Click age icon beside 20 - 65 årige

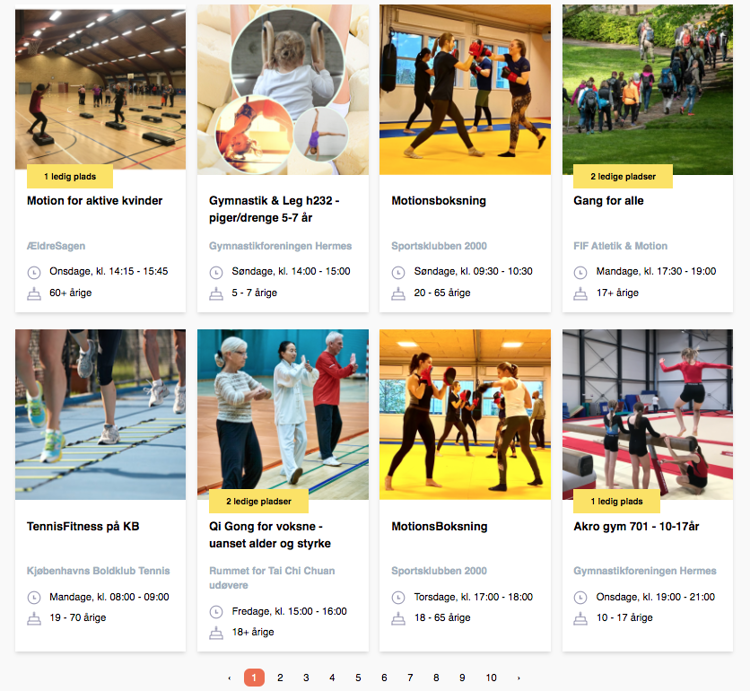coord(398,294)
